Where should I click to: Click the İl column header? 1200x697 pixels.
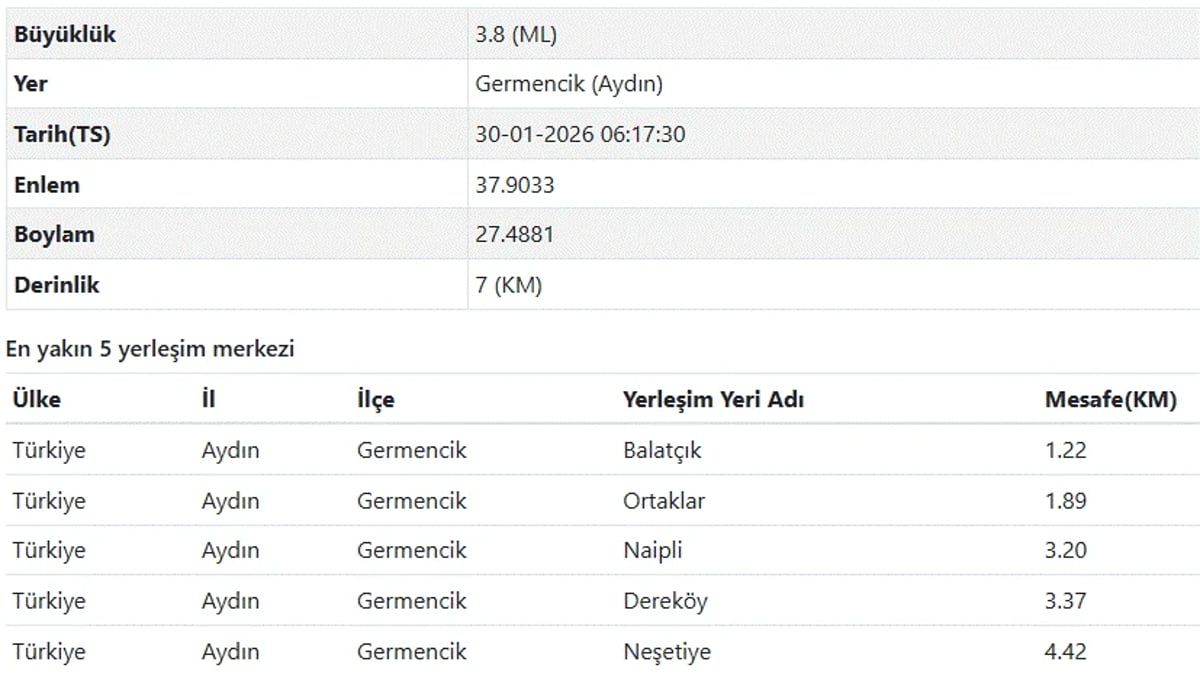[x=208, y=400]
